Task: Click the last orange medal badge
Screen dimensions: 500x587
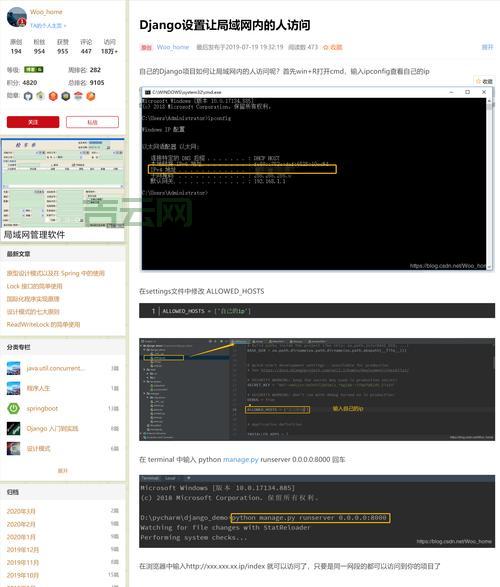Action: pos(91,96)
